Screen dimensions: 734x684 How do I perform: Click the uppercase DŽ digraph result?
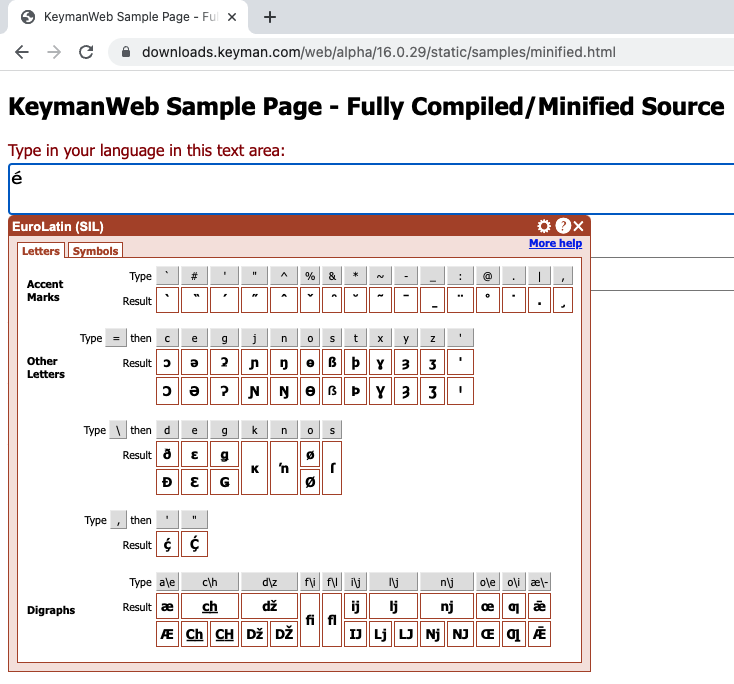284,634
